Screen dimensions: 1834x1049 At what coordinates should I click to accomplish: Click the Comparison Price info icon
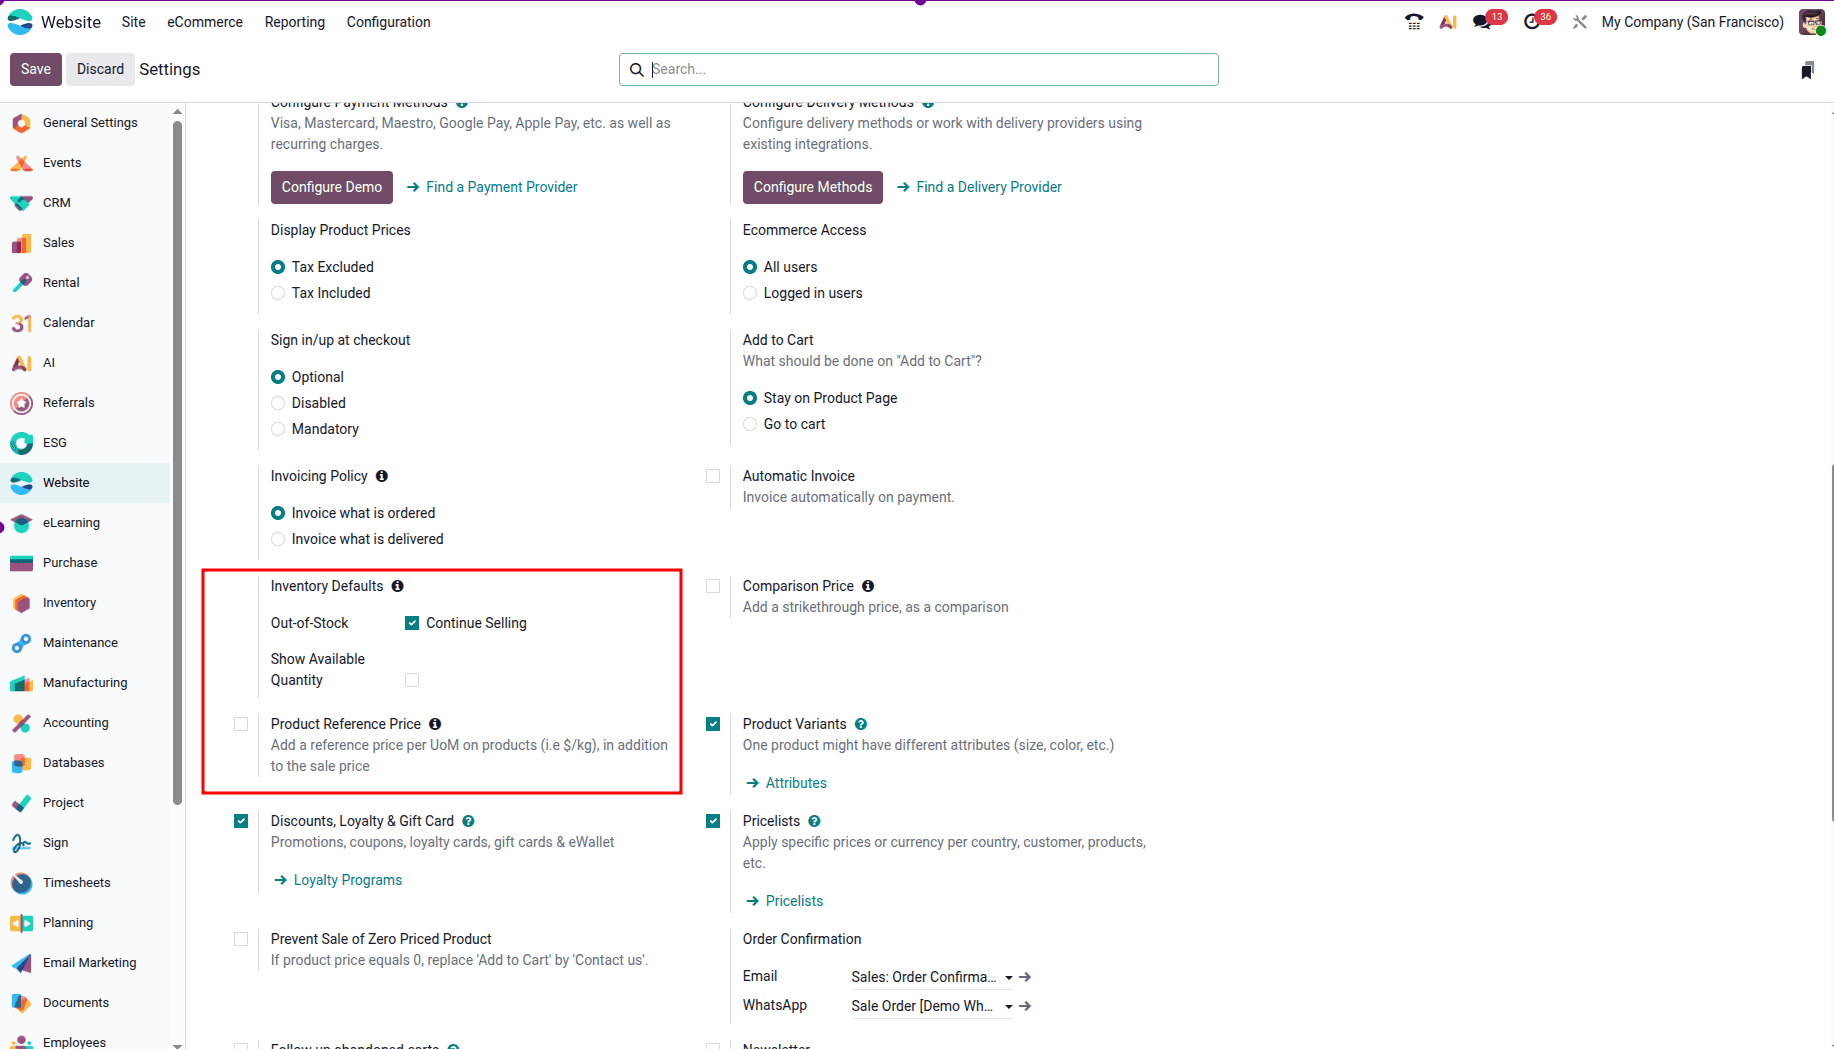pyautogui.click(x=868, y=586)
